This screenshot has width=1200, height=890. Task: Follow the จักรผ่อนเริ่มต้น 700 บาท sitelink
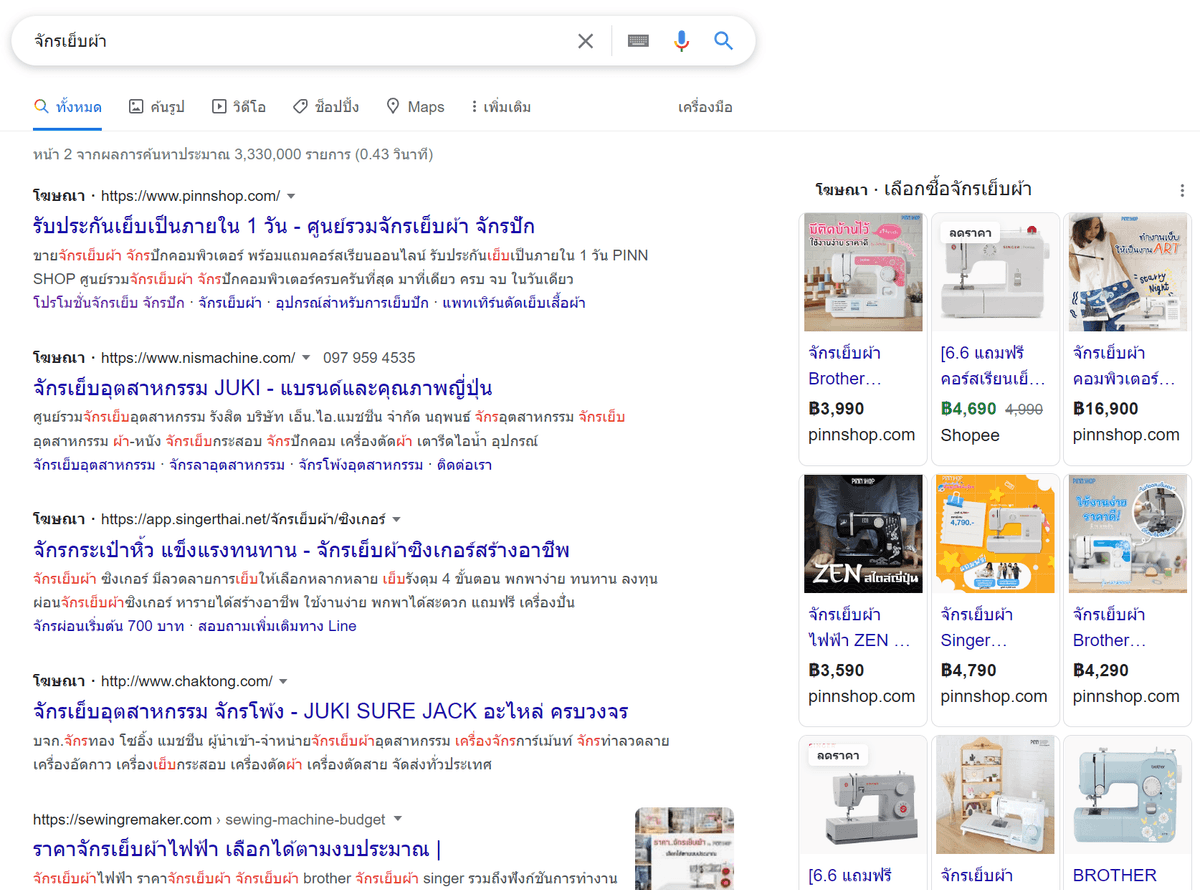click(x=109, y=627)
